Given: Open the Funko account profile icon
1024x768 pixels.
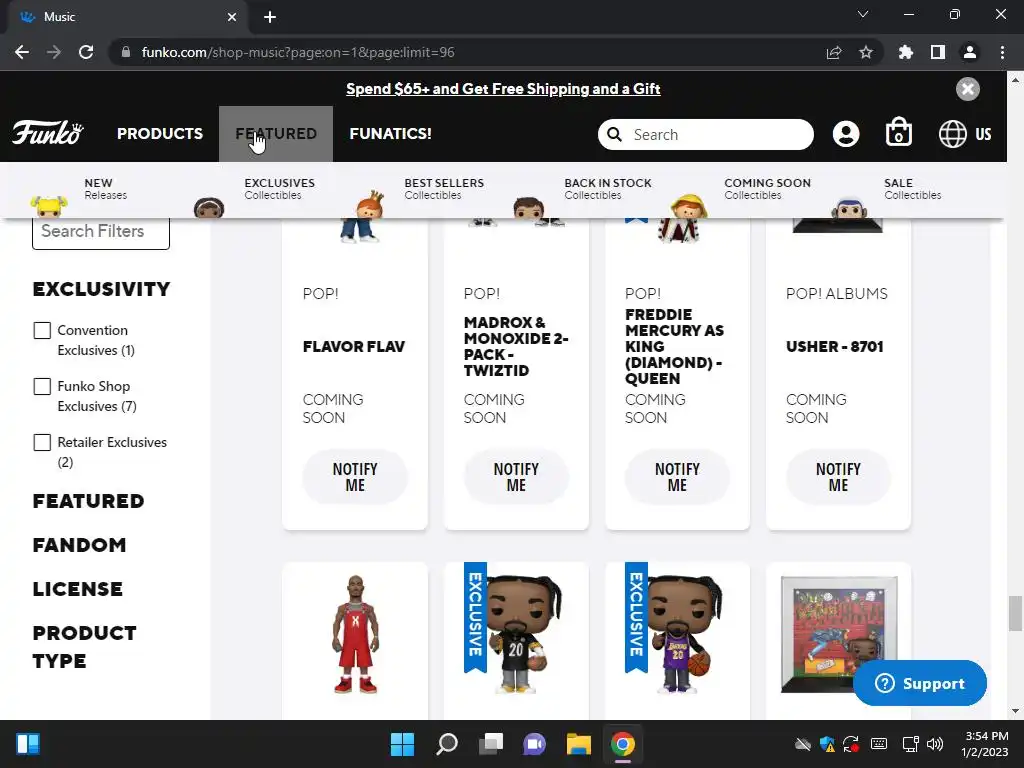Looking at the screenshot, I should click(846, 134).
